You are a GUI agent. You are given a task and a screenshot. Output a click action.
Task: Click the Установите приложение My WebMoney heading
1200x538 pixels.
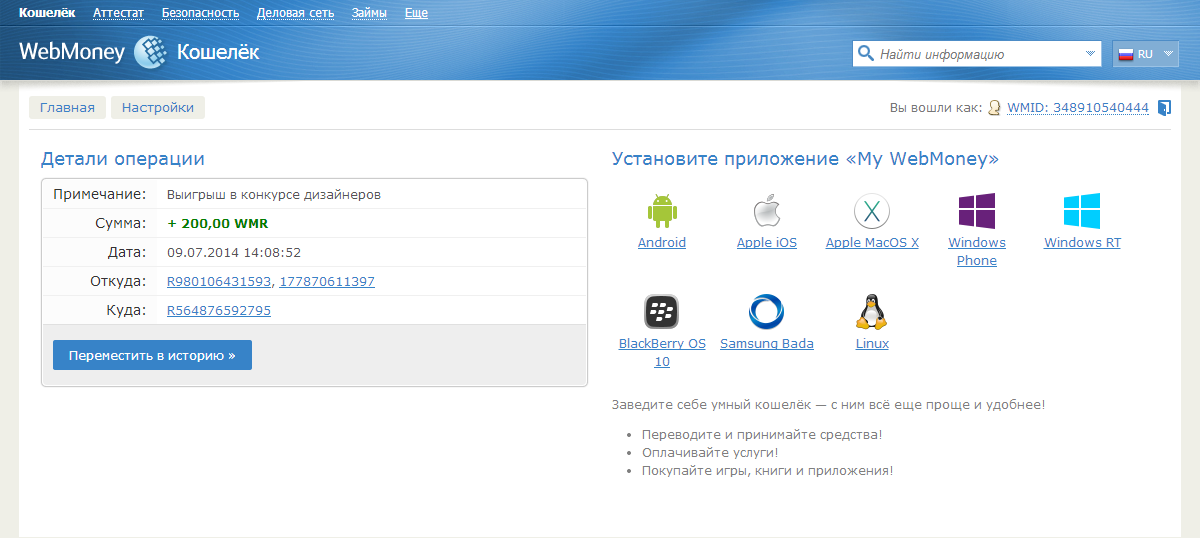coord(805,159)
